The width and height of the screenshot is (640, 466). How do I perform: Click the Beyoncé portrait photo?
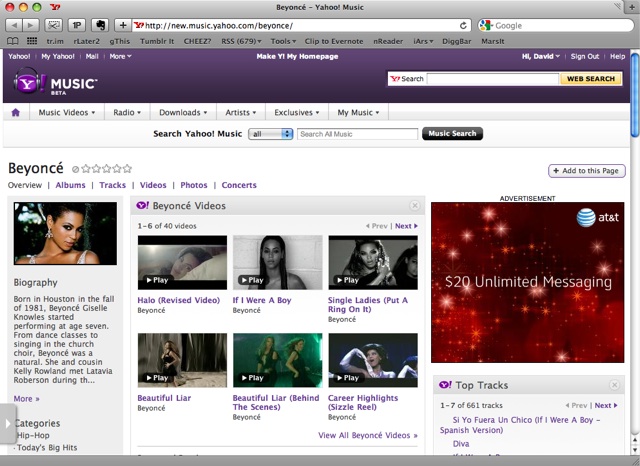(x=65, y=233)
